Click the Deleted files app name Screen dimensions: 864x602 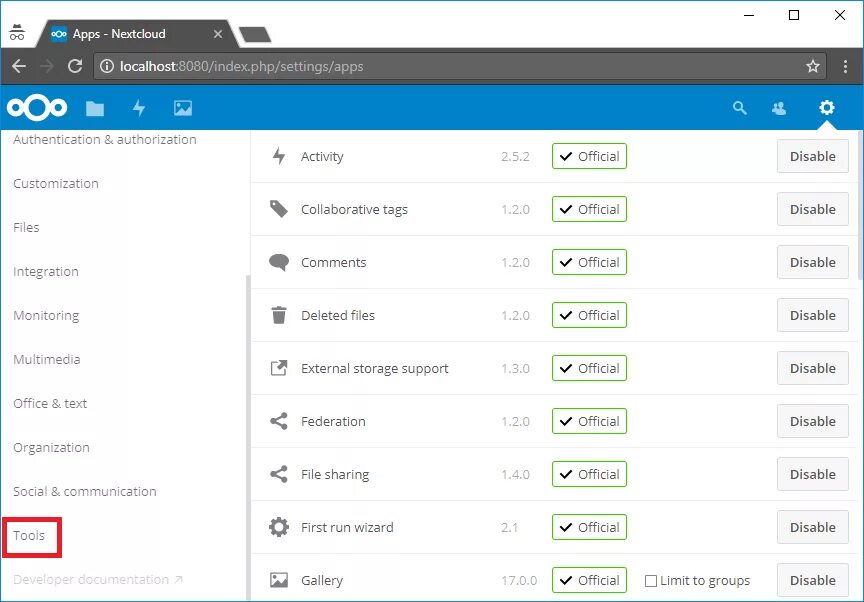pos(338,315)
